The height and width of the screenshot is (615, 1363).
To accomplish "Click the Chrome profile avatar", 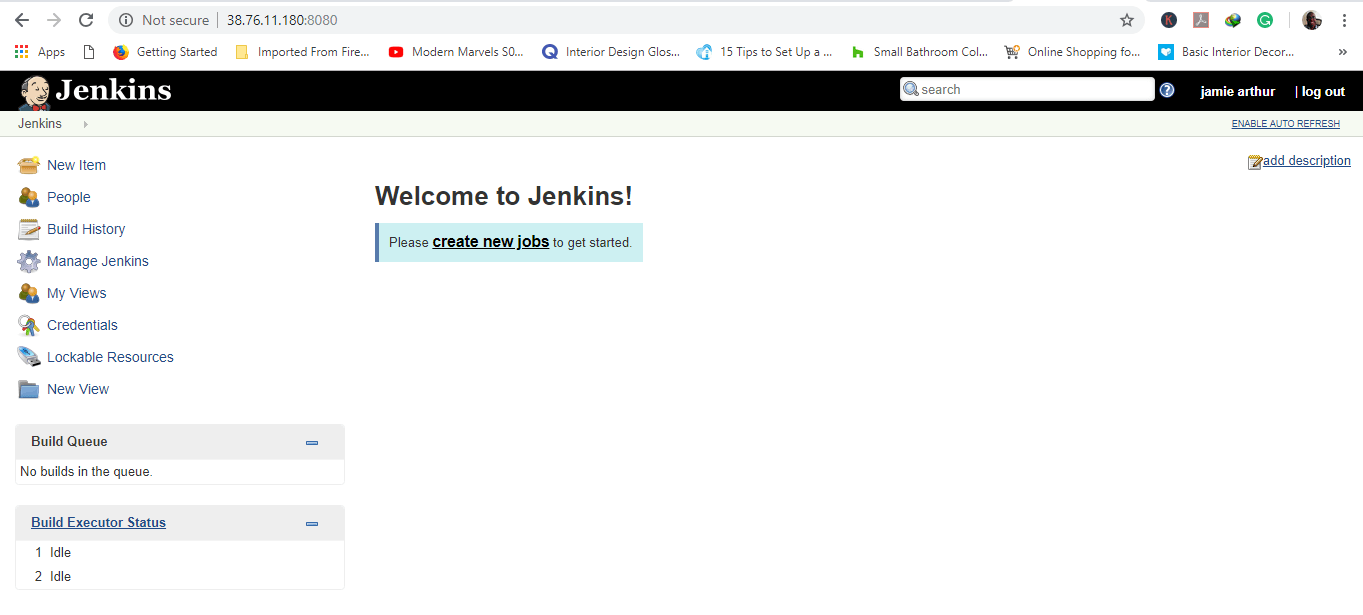I will pyautogui.click(x=1312, y=20).
